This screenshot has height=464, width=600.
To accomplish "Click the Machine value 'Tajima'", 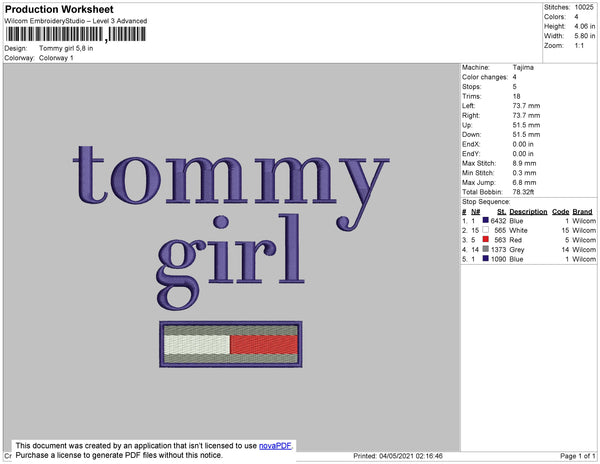I will [x=523, y=67].
